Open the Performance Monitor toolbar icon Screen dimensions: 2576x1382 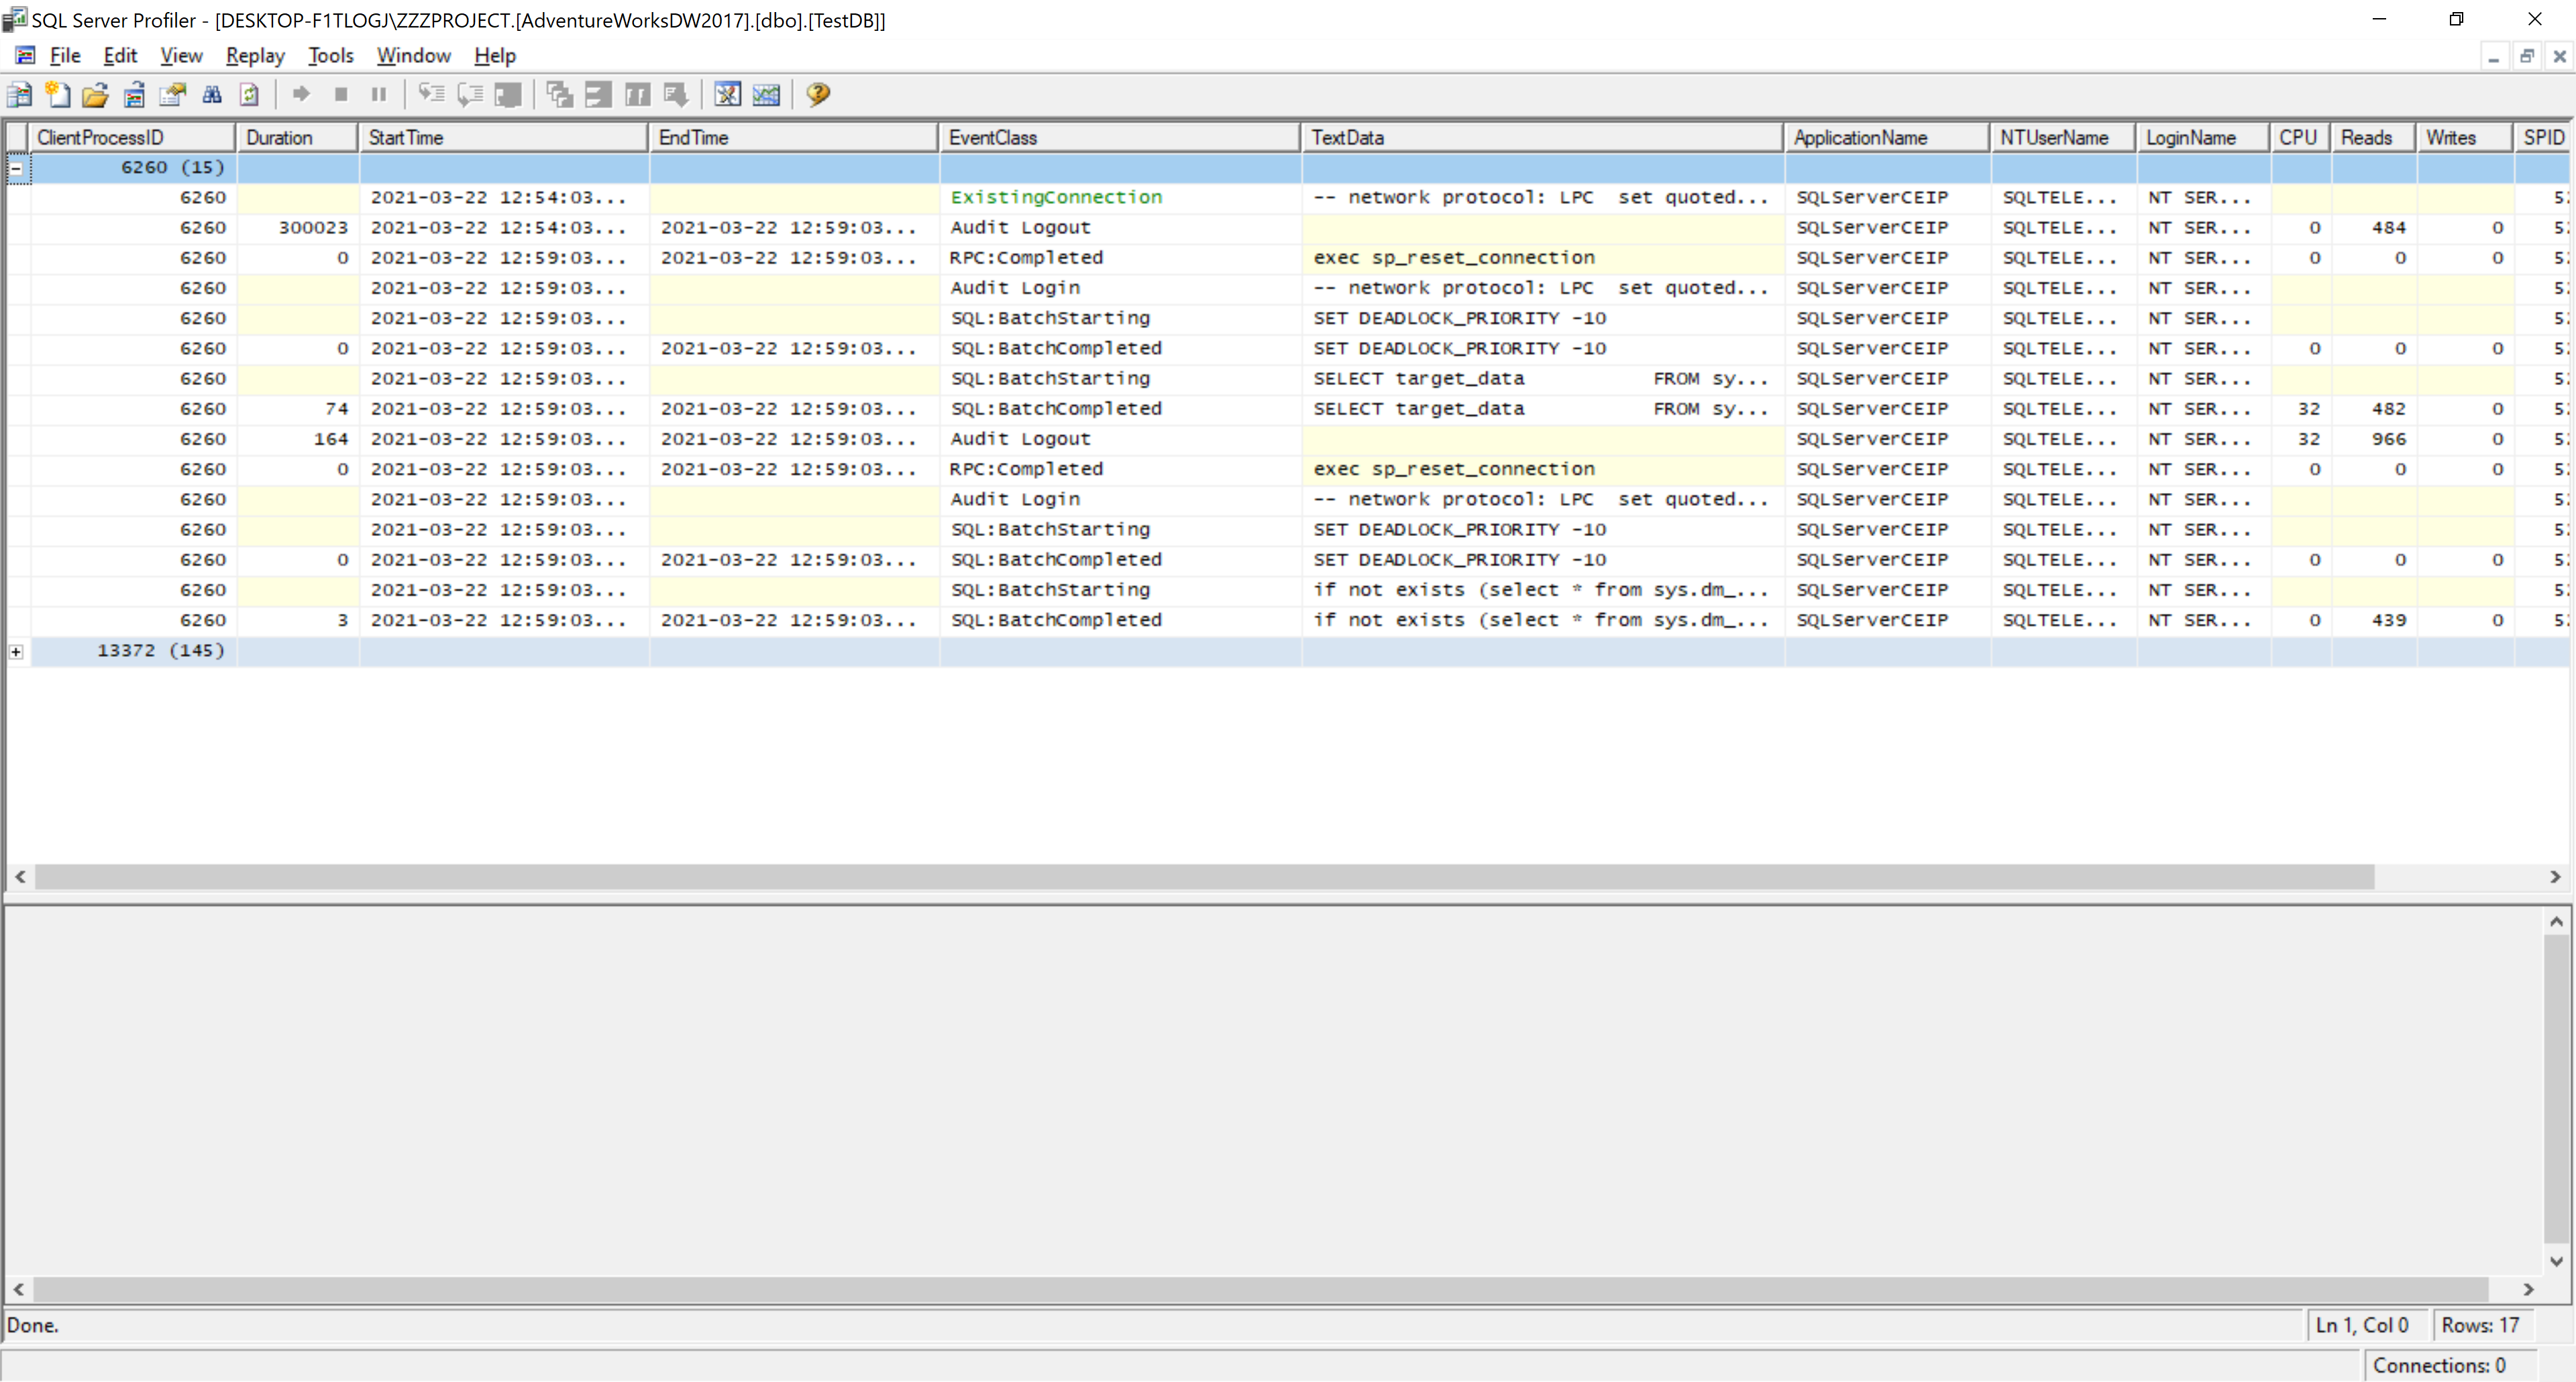tap(766, 95)
